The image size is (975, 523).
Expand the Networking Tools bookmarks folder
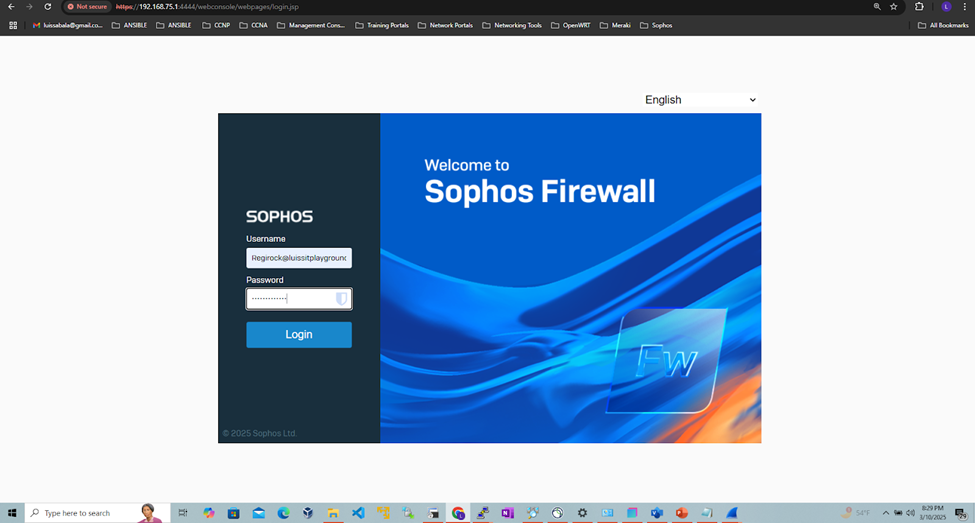point(512,25)
